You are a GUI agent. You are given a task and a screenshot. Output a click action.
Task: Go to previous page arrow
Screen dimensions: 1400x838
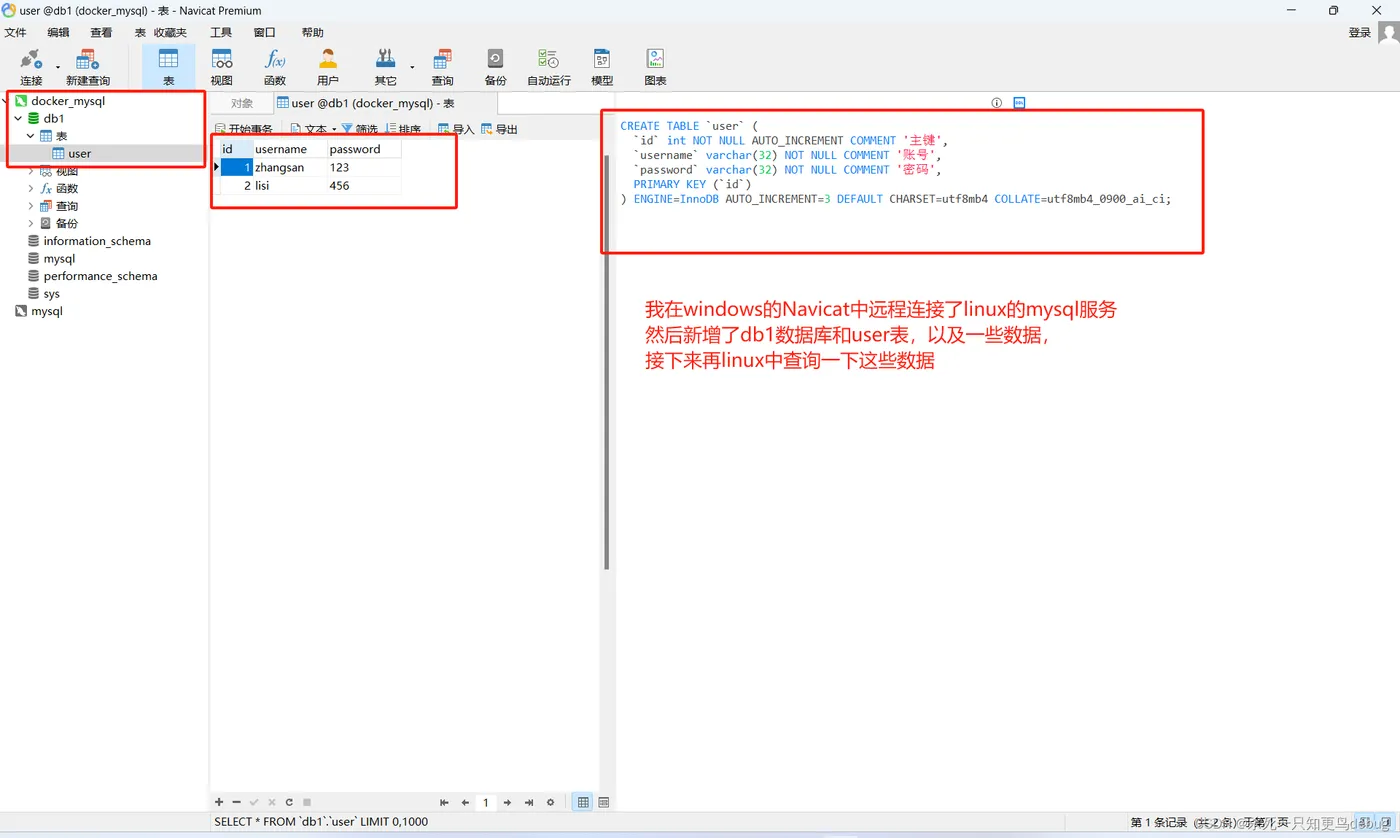coord(465,802)
